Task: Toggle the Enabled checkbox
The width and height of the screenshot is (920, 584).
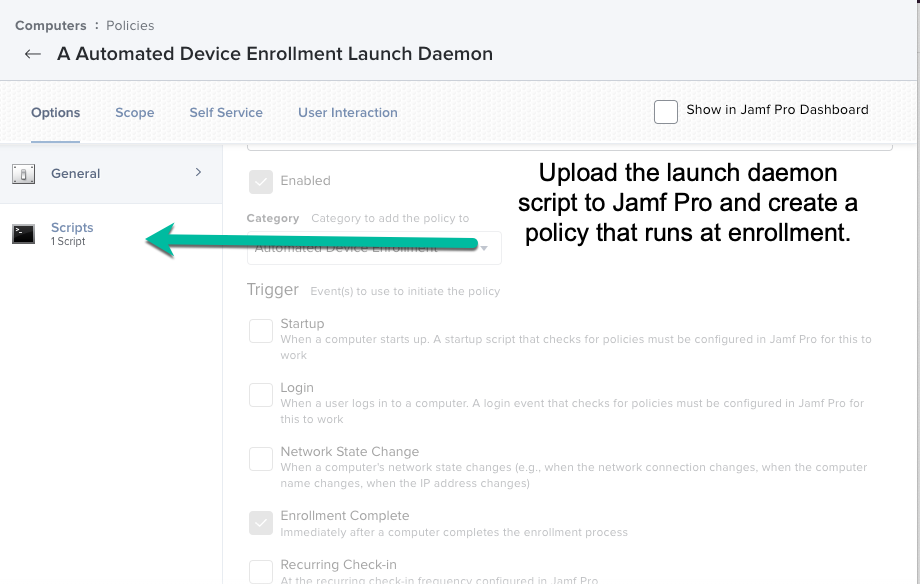Action: [x=261, y=182]
